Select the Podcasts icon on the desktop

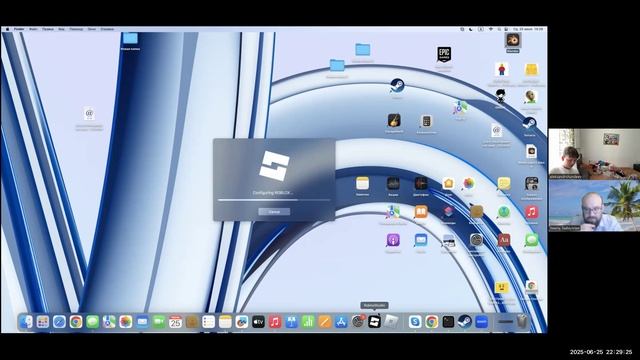(393, 240)
